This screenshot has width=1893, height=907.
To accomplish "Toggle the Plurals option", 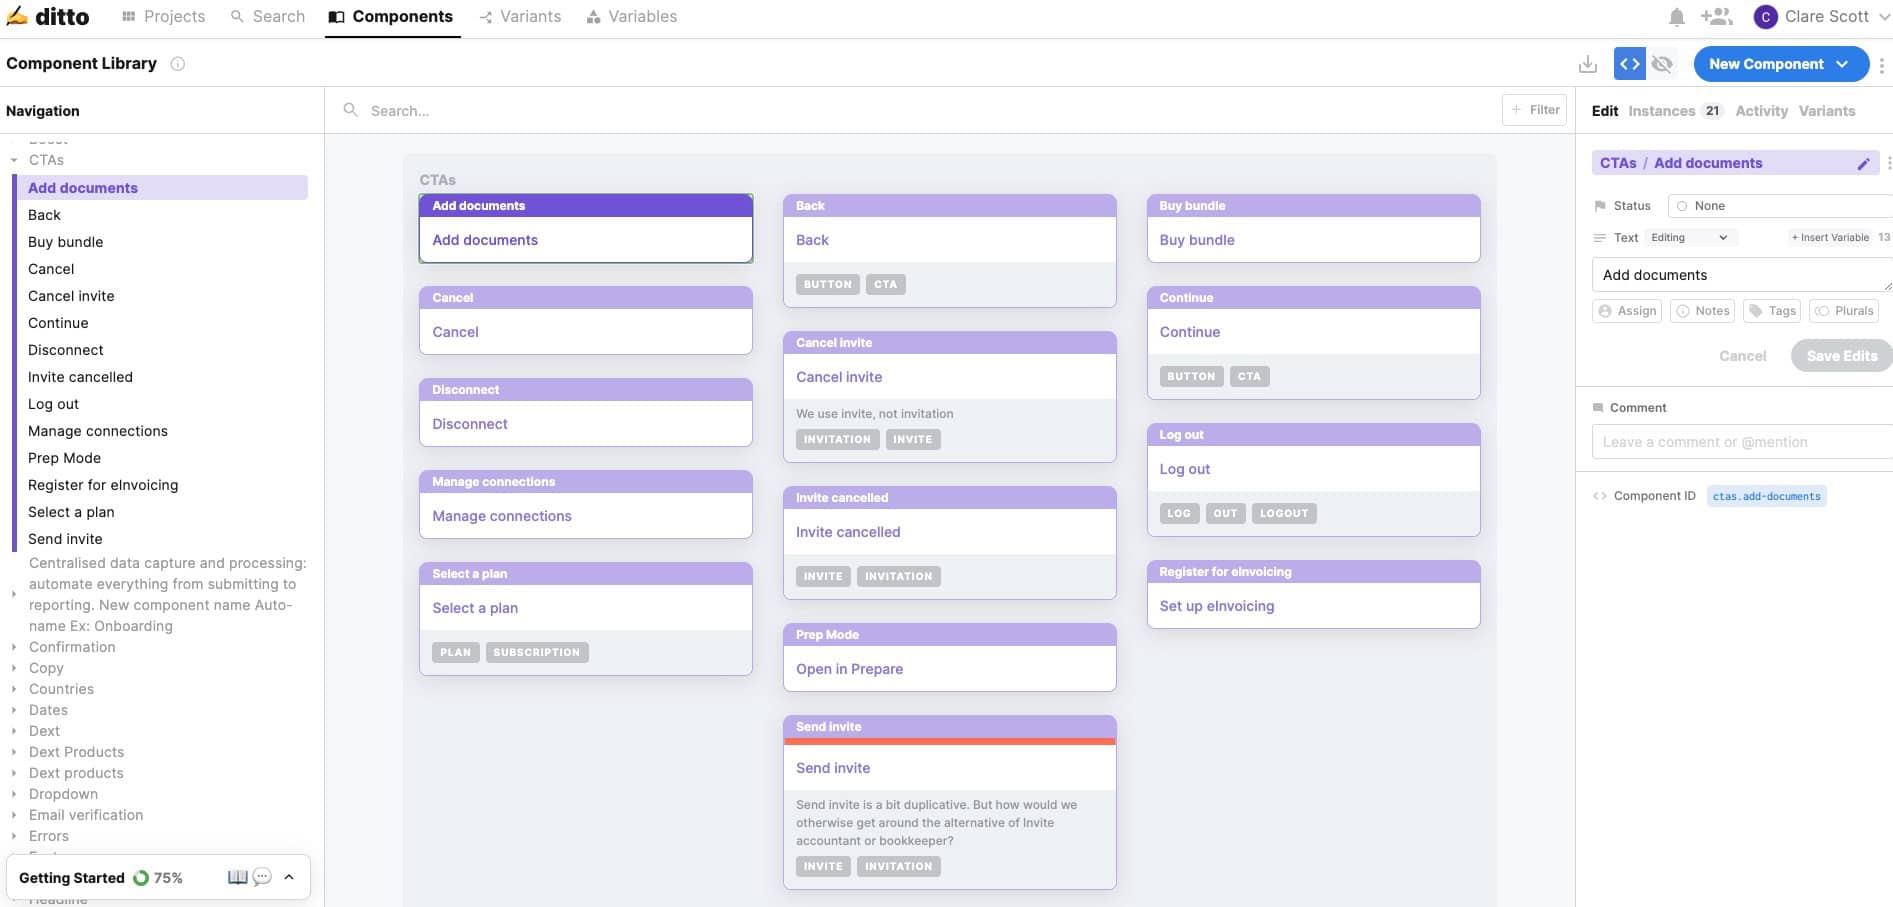I will (x=1844, y=311).
